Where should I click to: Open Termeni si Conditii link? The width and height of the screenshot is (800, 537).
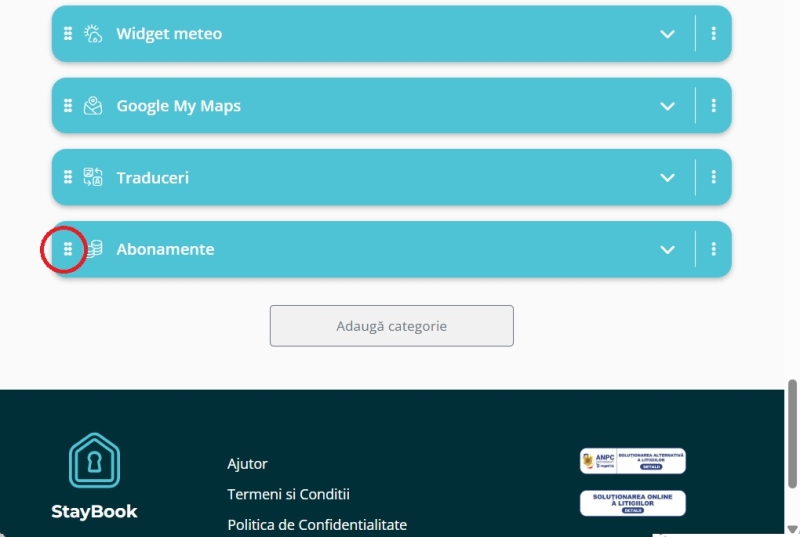[289, 494]
